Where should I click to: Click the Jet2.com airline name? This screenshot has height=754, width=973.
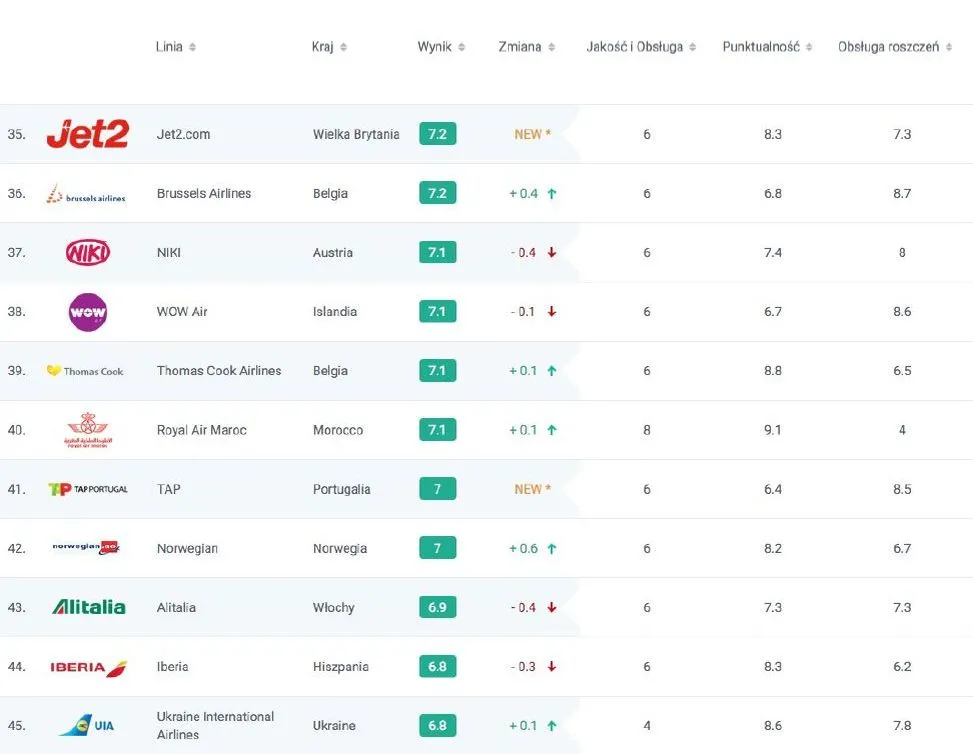coord(183,134)
